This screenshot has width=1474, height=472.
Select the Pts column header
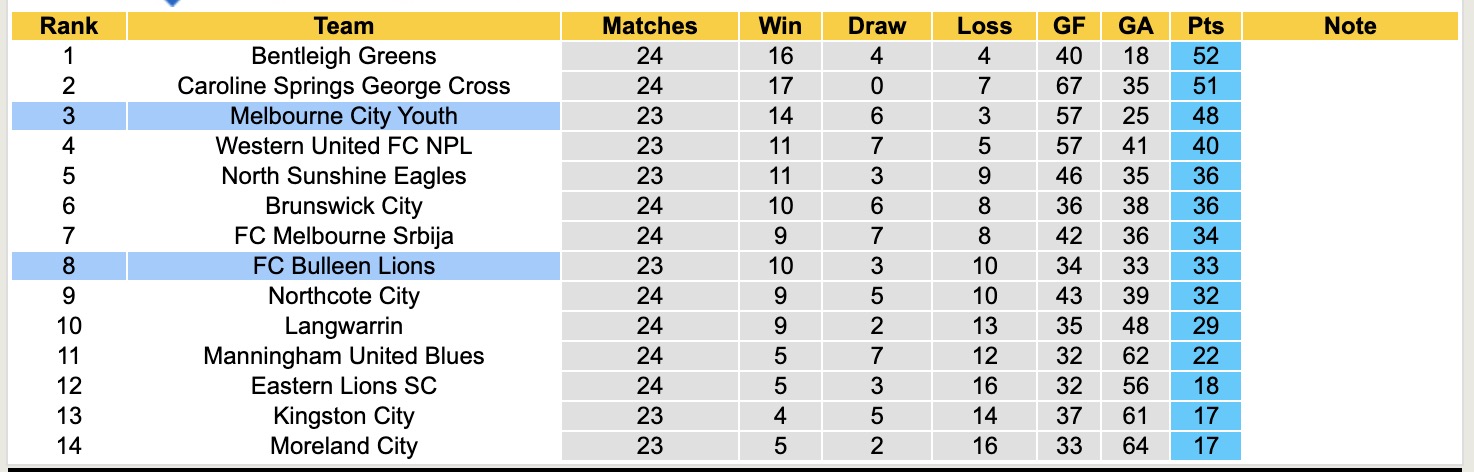tap(1206, 26)
